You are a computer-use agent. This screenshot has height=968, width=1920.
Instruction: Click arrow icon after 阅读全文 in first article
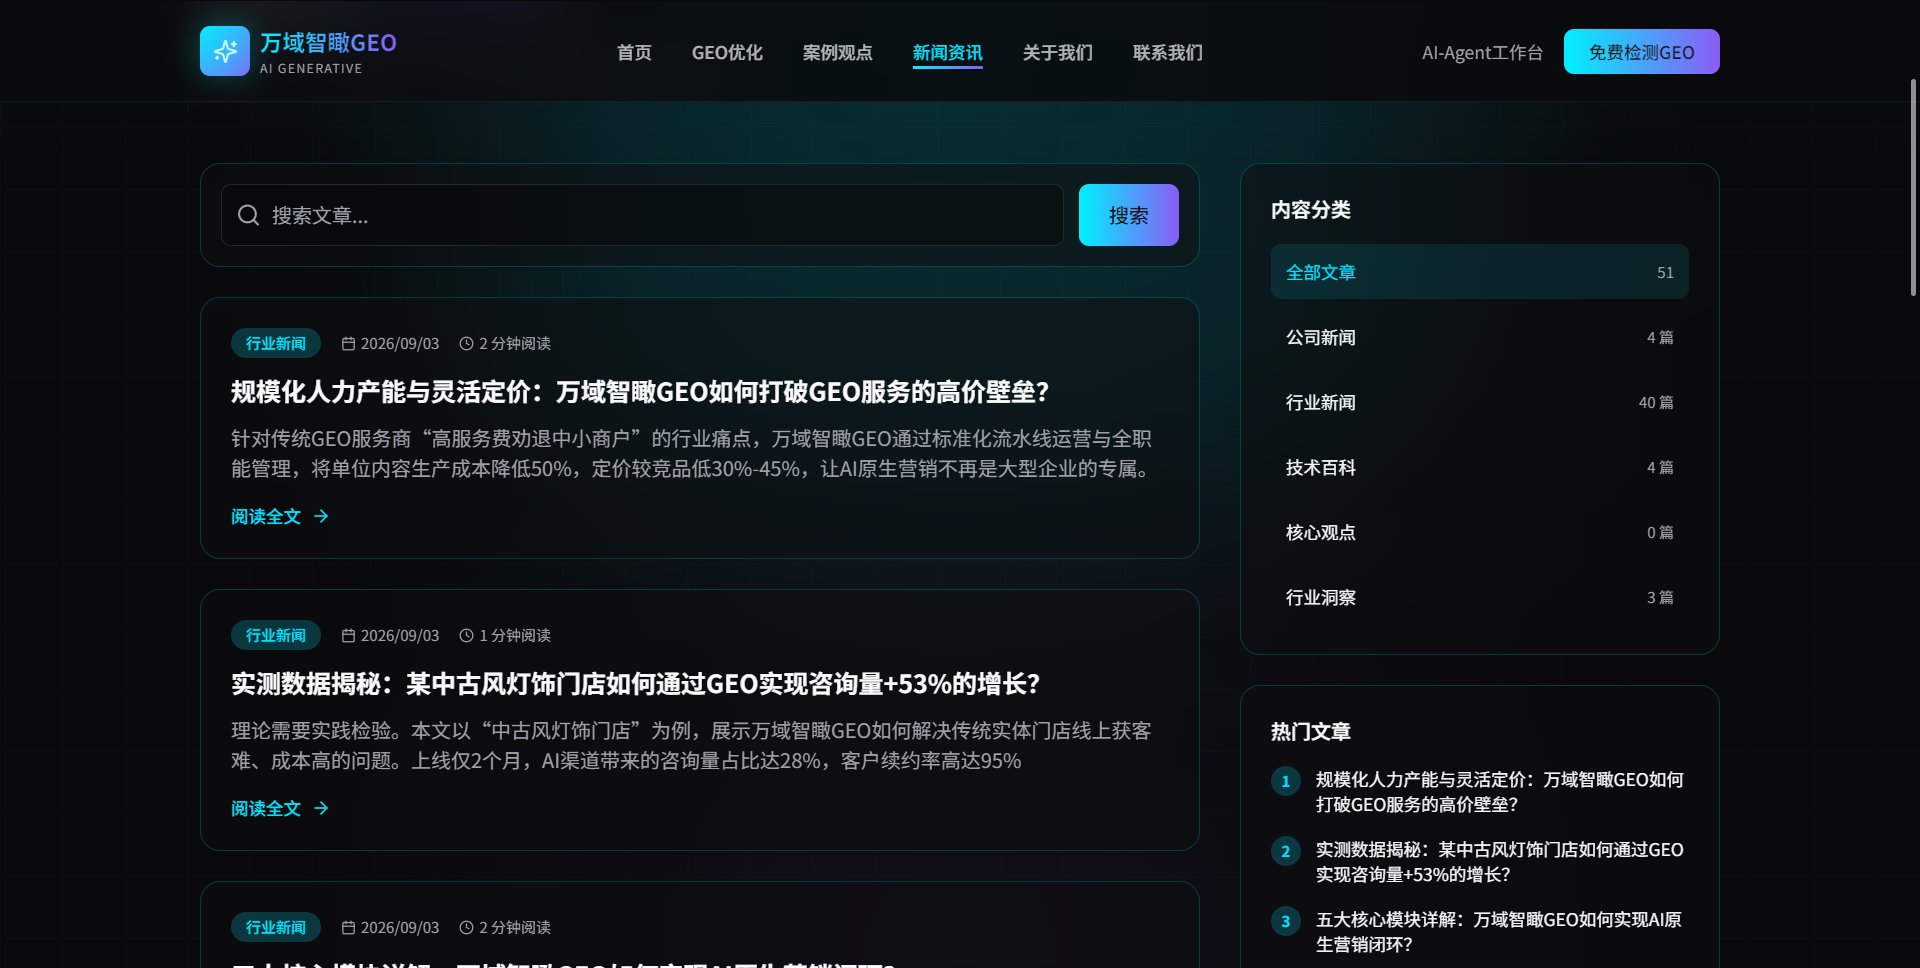pos(321,516)
